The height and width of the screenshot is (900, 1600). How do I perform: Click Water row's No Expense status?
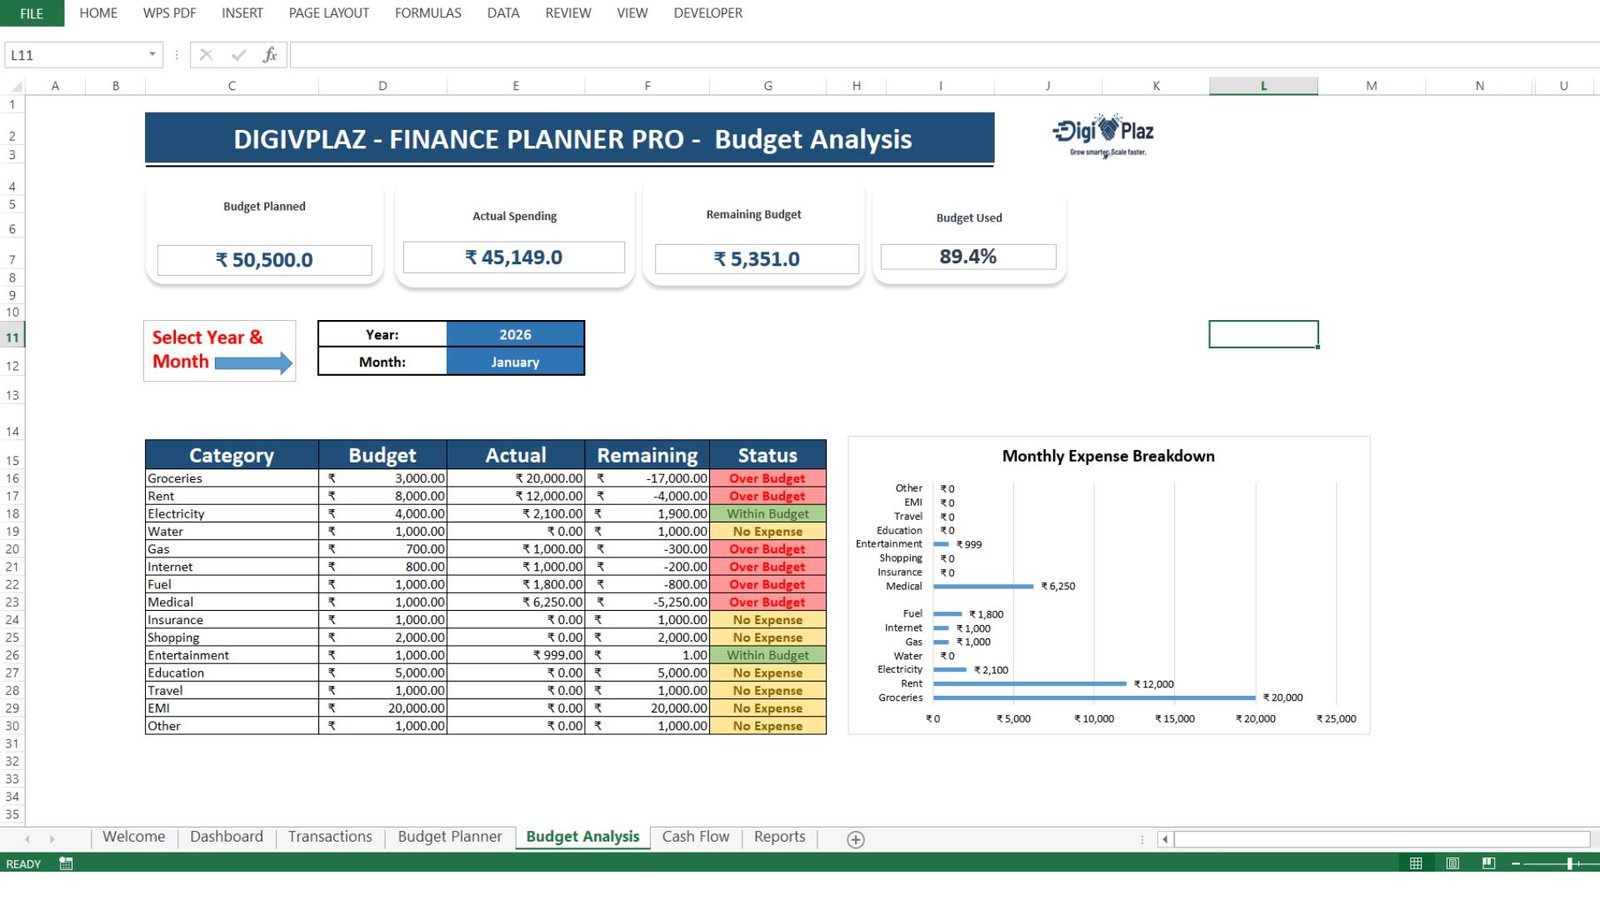[768, 531]
